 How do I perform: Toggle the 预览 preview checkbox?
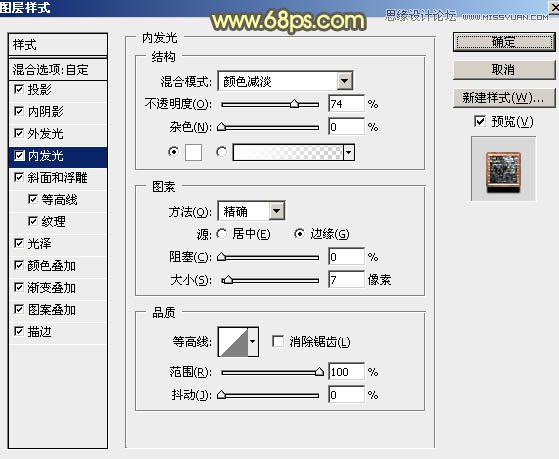pyautogui.click(x=480, y=121)
